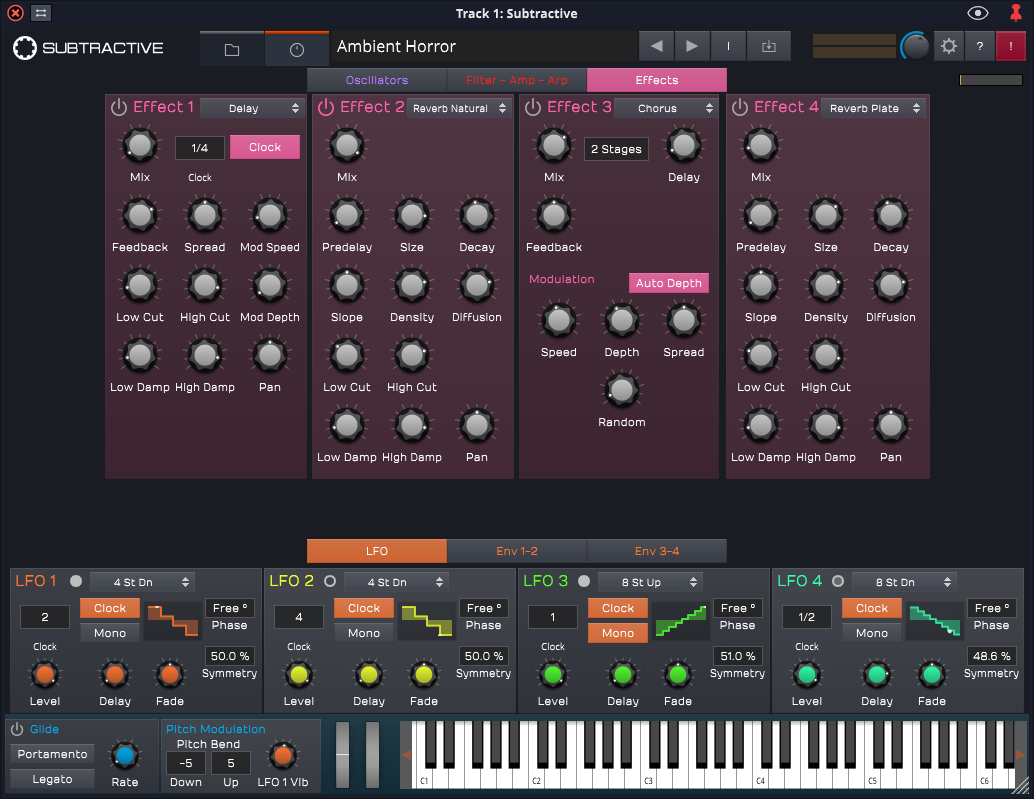
Task: Go to next preset arrow
Action: click(x=692, y=46)
